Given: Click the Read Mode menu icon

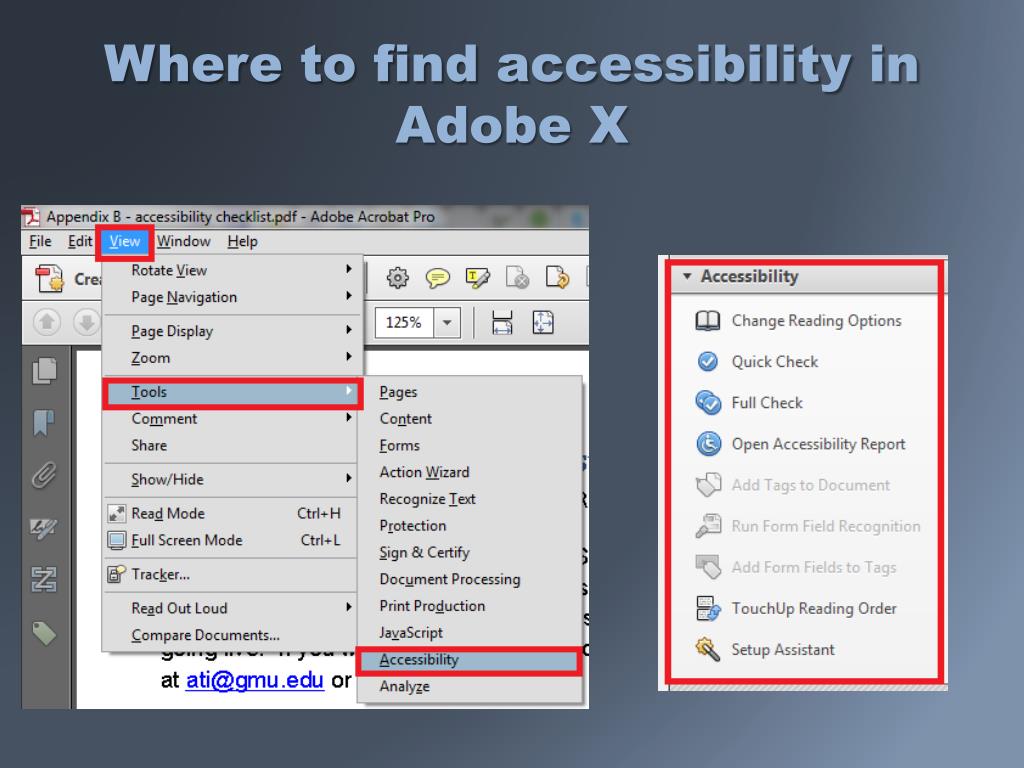Looking at the screenshot, I should point(117,514).
